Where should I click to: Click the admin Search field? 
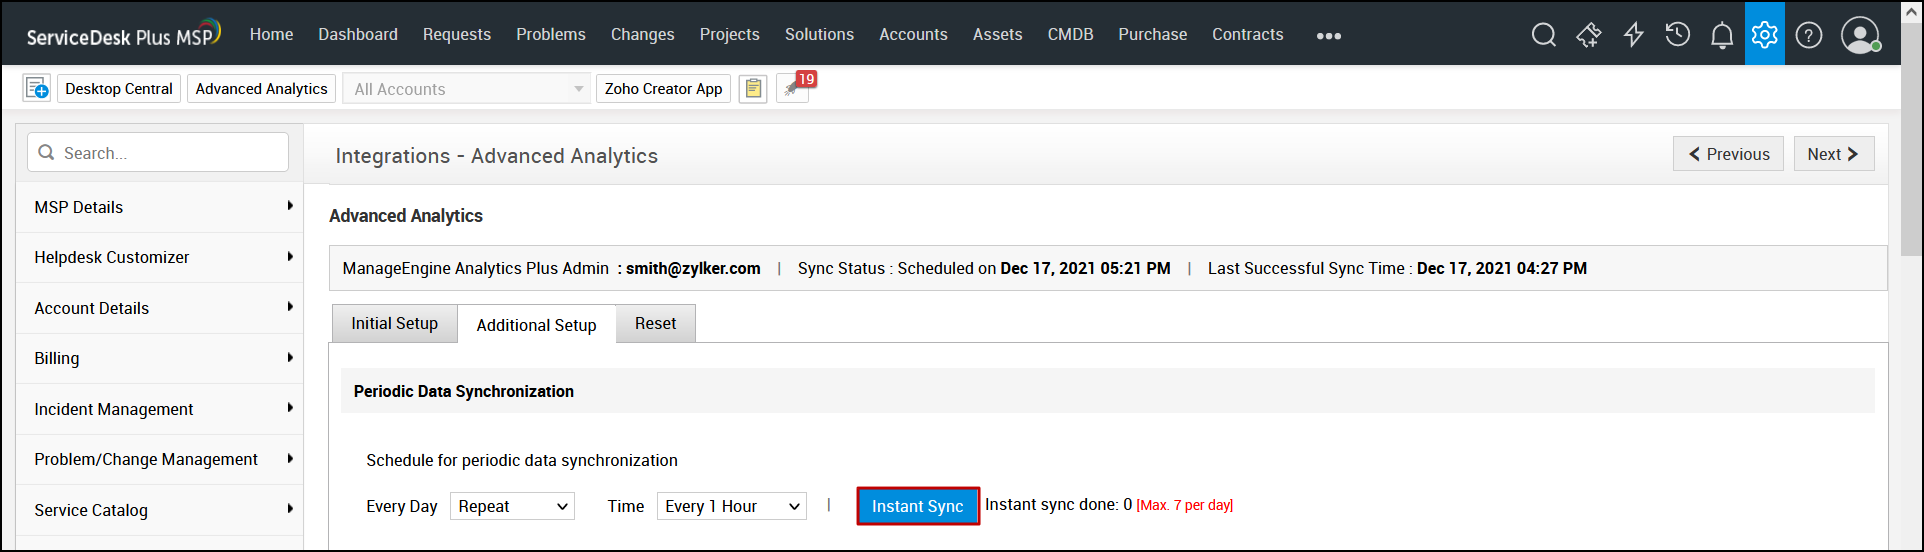(x=158, y=152)
